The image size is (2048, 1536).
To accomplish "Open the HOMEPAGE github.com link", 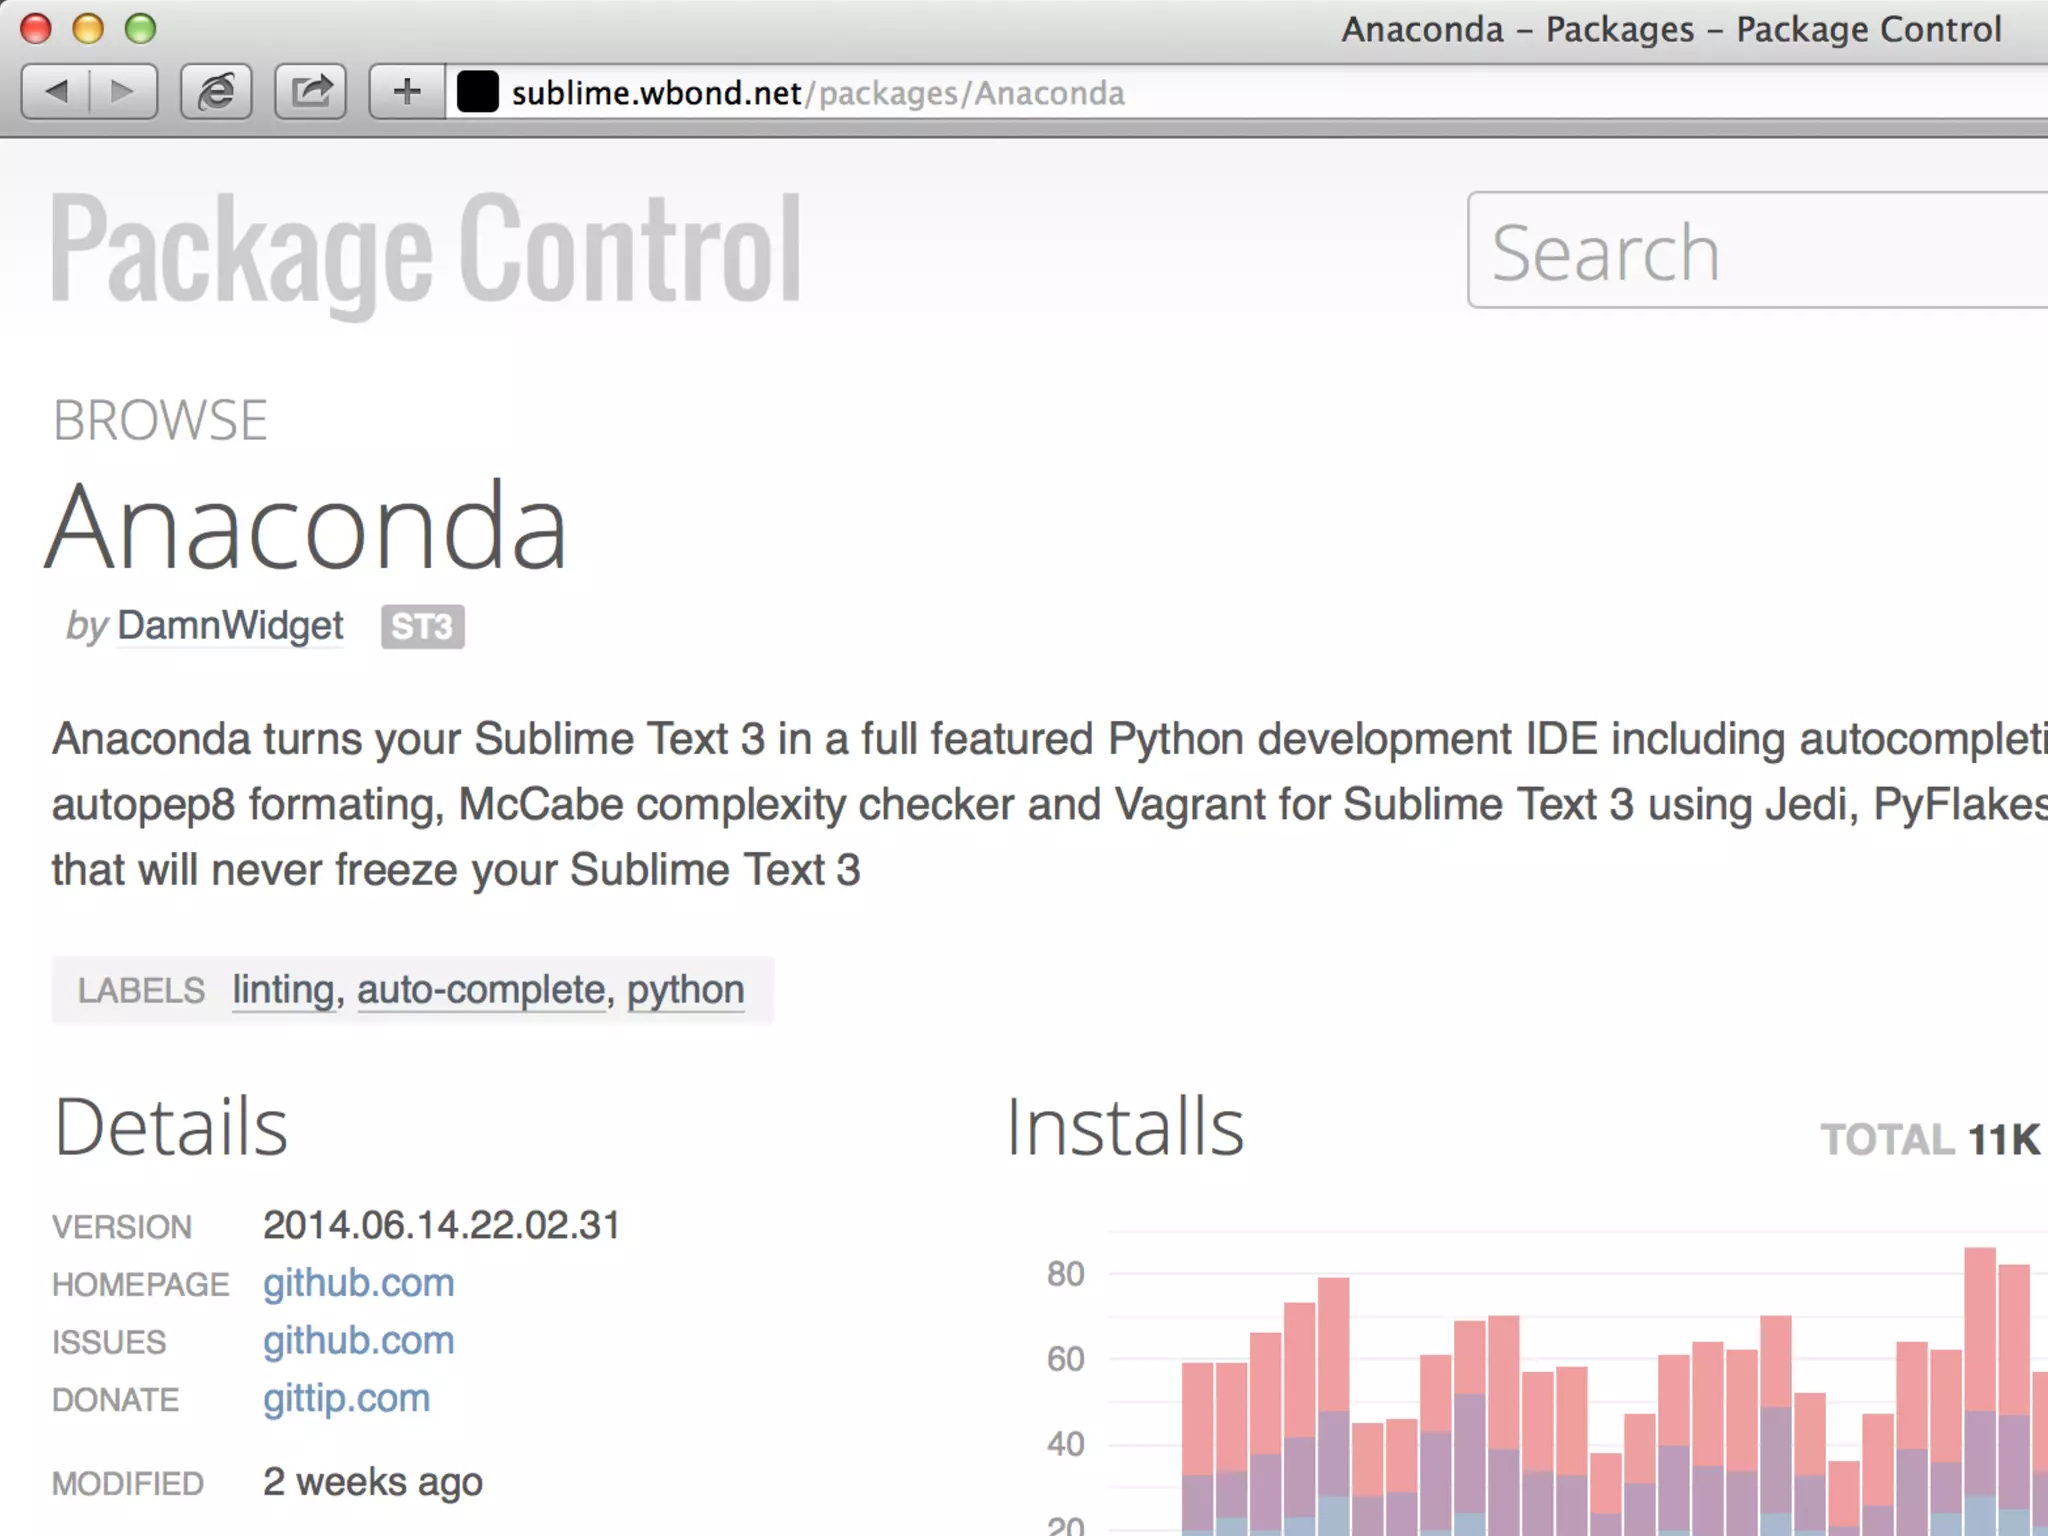I will tap(359, 1284).
